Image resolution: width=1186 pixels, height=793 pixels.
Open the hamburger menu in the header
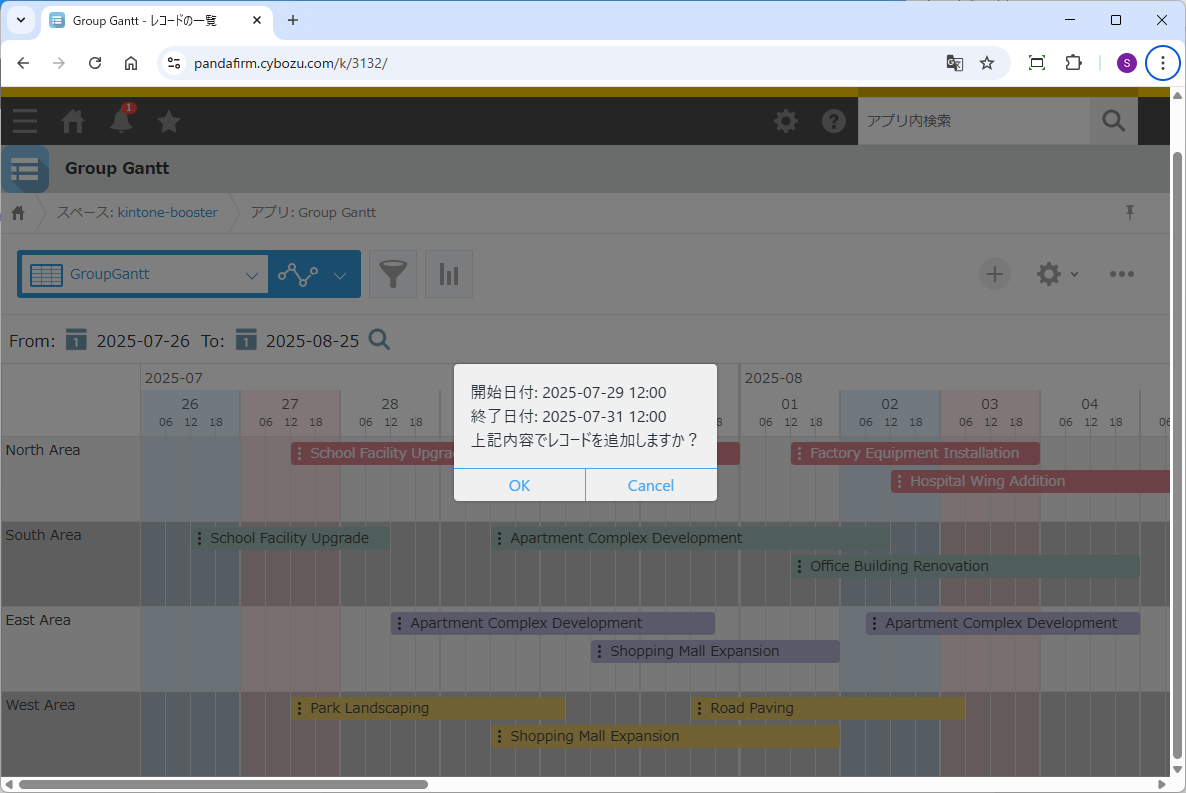pos(25,121)
